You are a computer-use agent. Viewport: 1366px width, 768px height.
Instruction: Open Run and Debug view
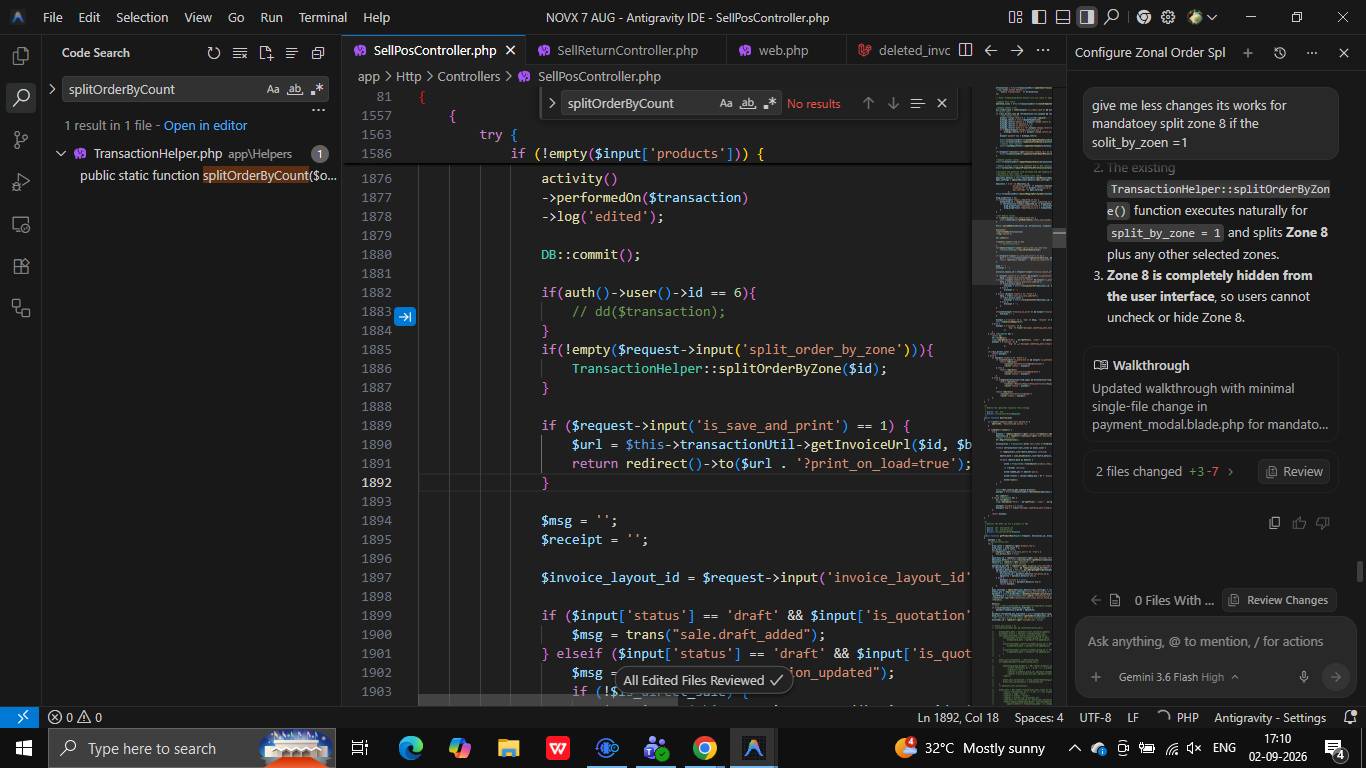(x=21, y=182)
